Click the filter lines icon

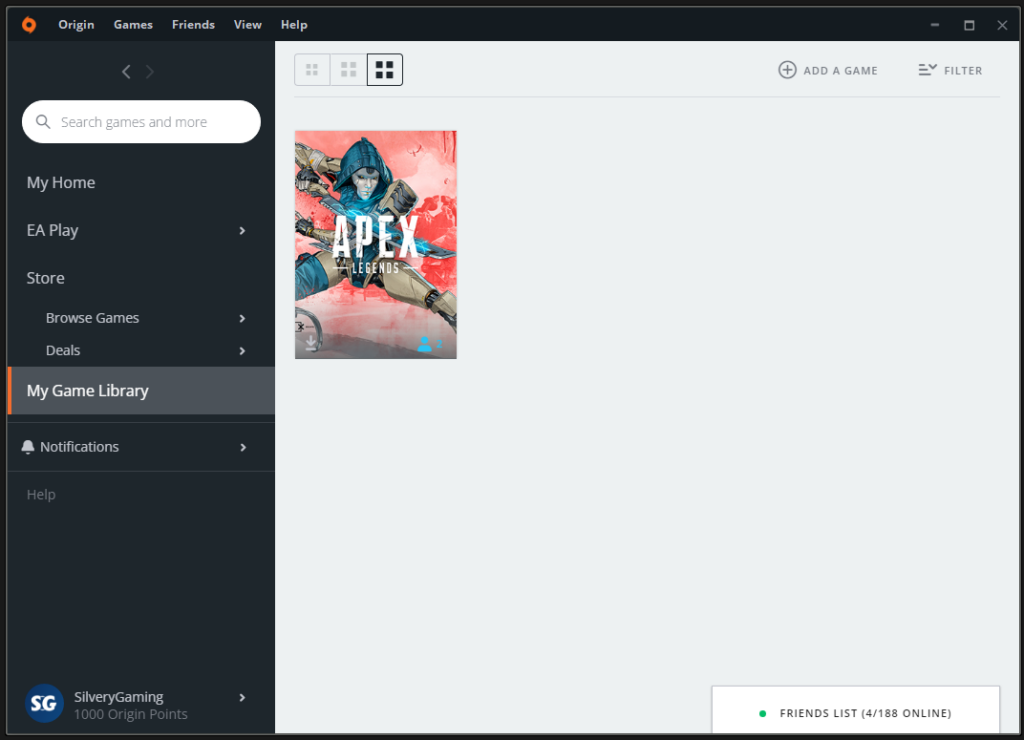coord(927,70)
